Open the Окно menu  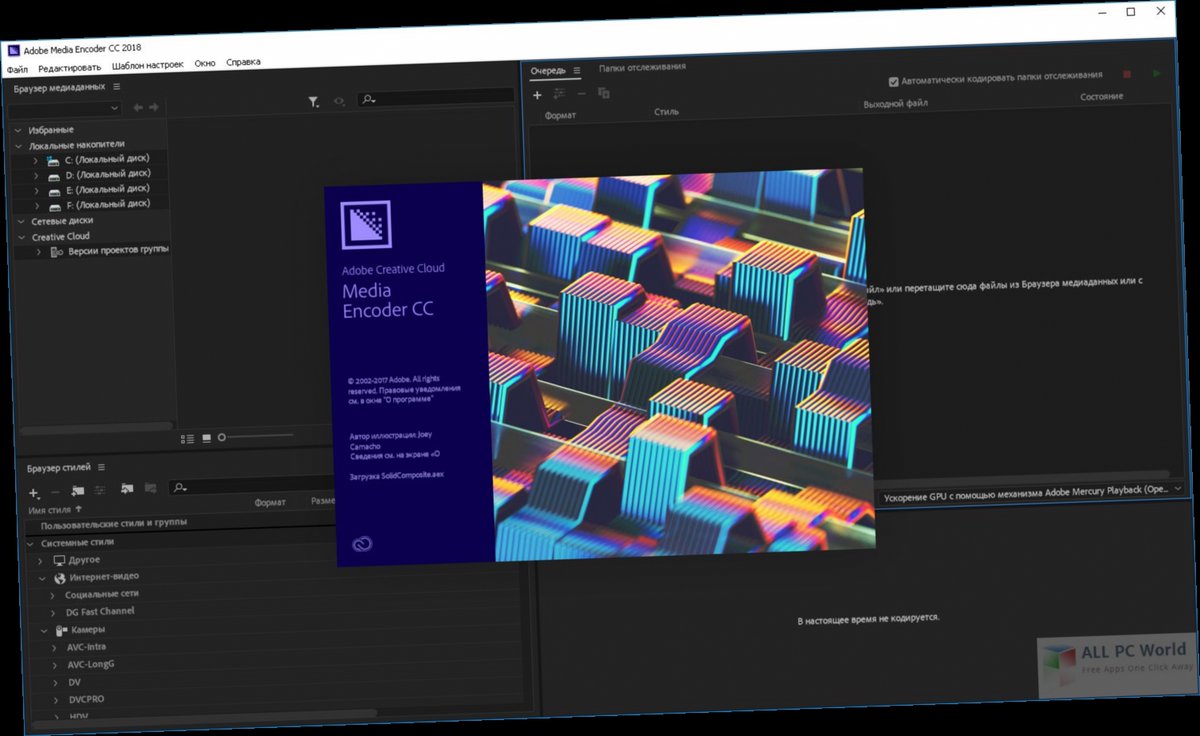point(205,63)
